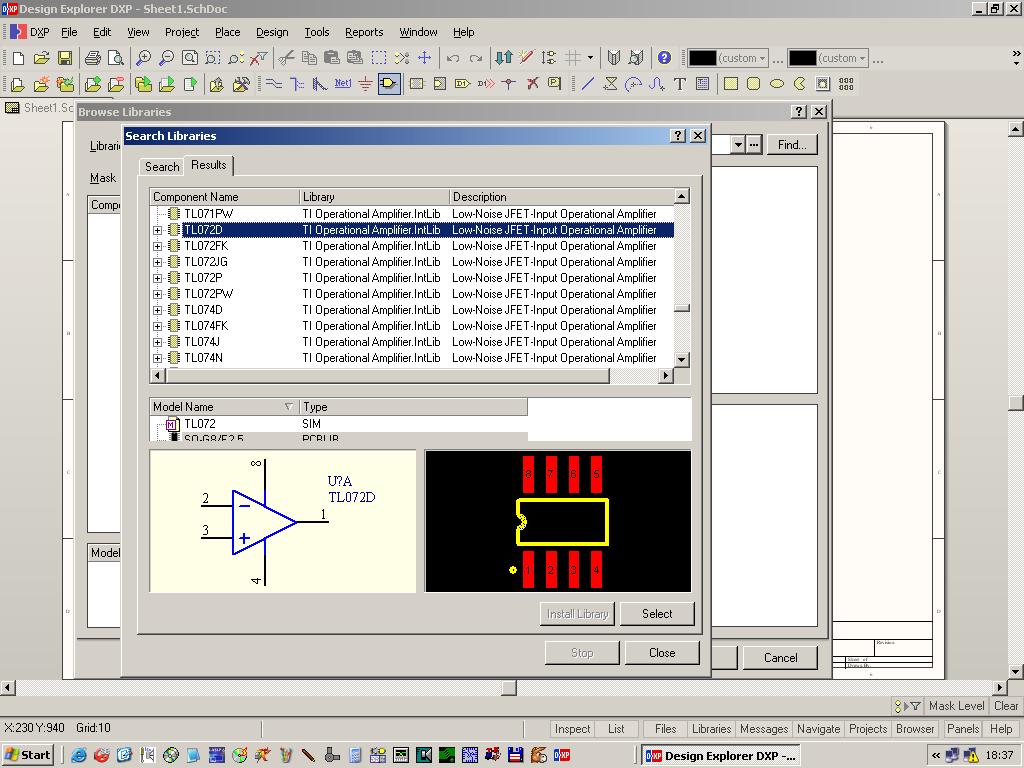Expand the TL072D component row
Screen dimensions: 1024x768
click(157, 231)
